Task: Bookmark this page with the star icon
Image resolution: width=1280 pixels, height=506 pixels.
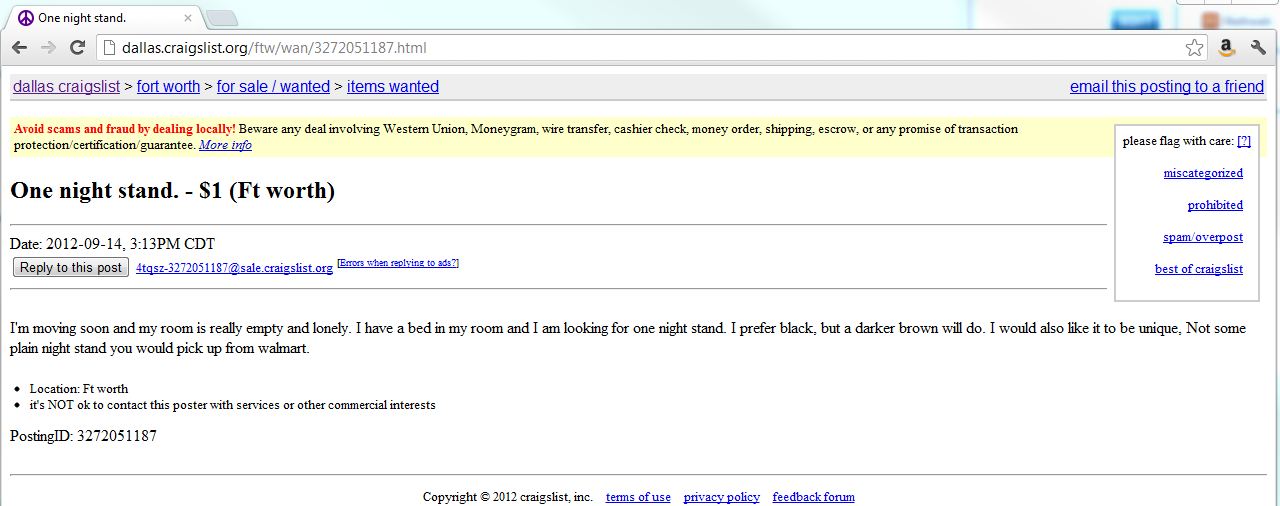Action: coord(1194,48)
